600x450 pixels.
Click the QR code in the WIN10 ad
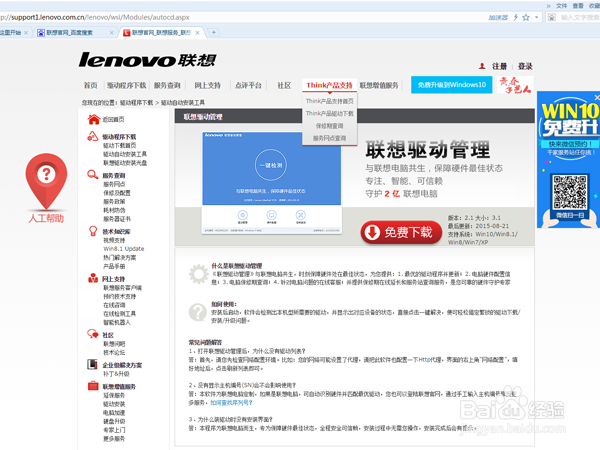point(570,191)
